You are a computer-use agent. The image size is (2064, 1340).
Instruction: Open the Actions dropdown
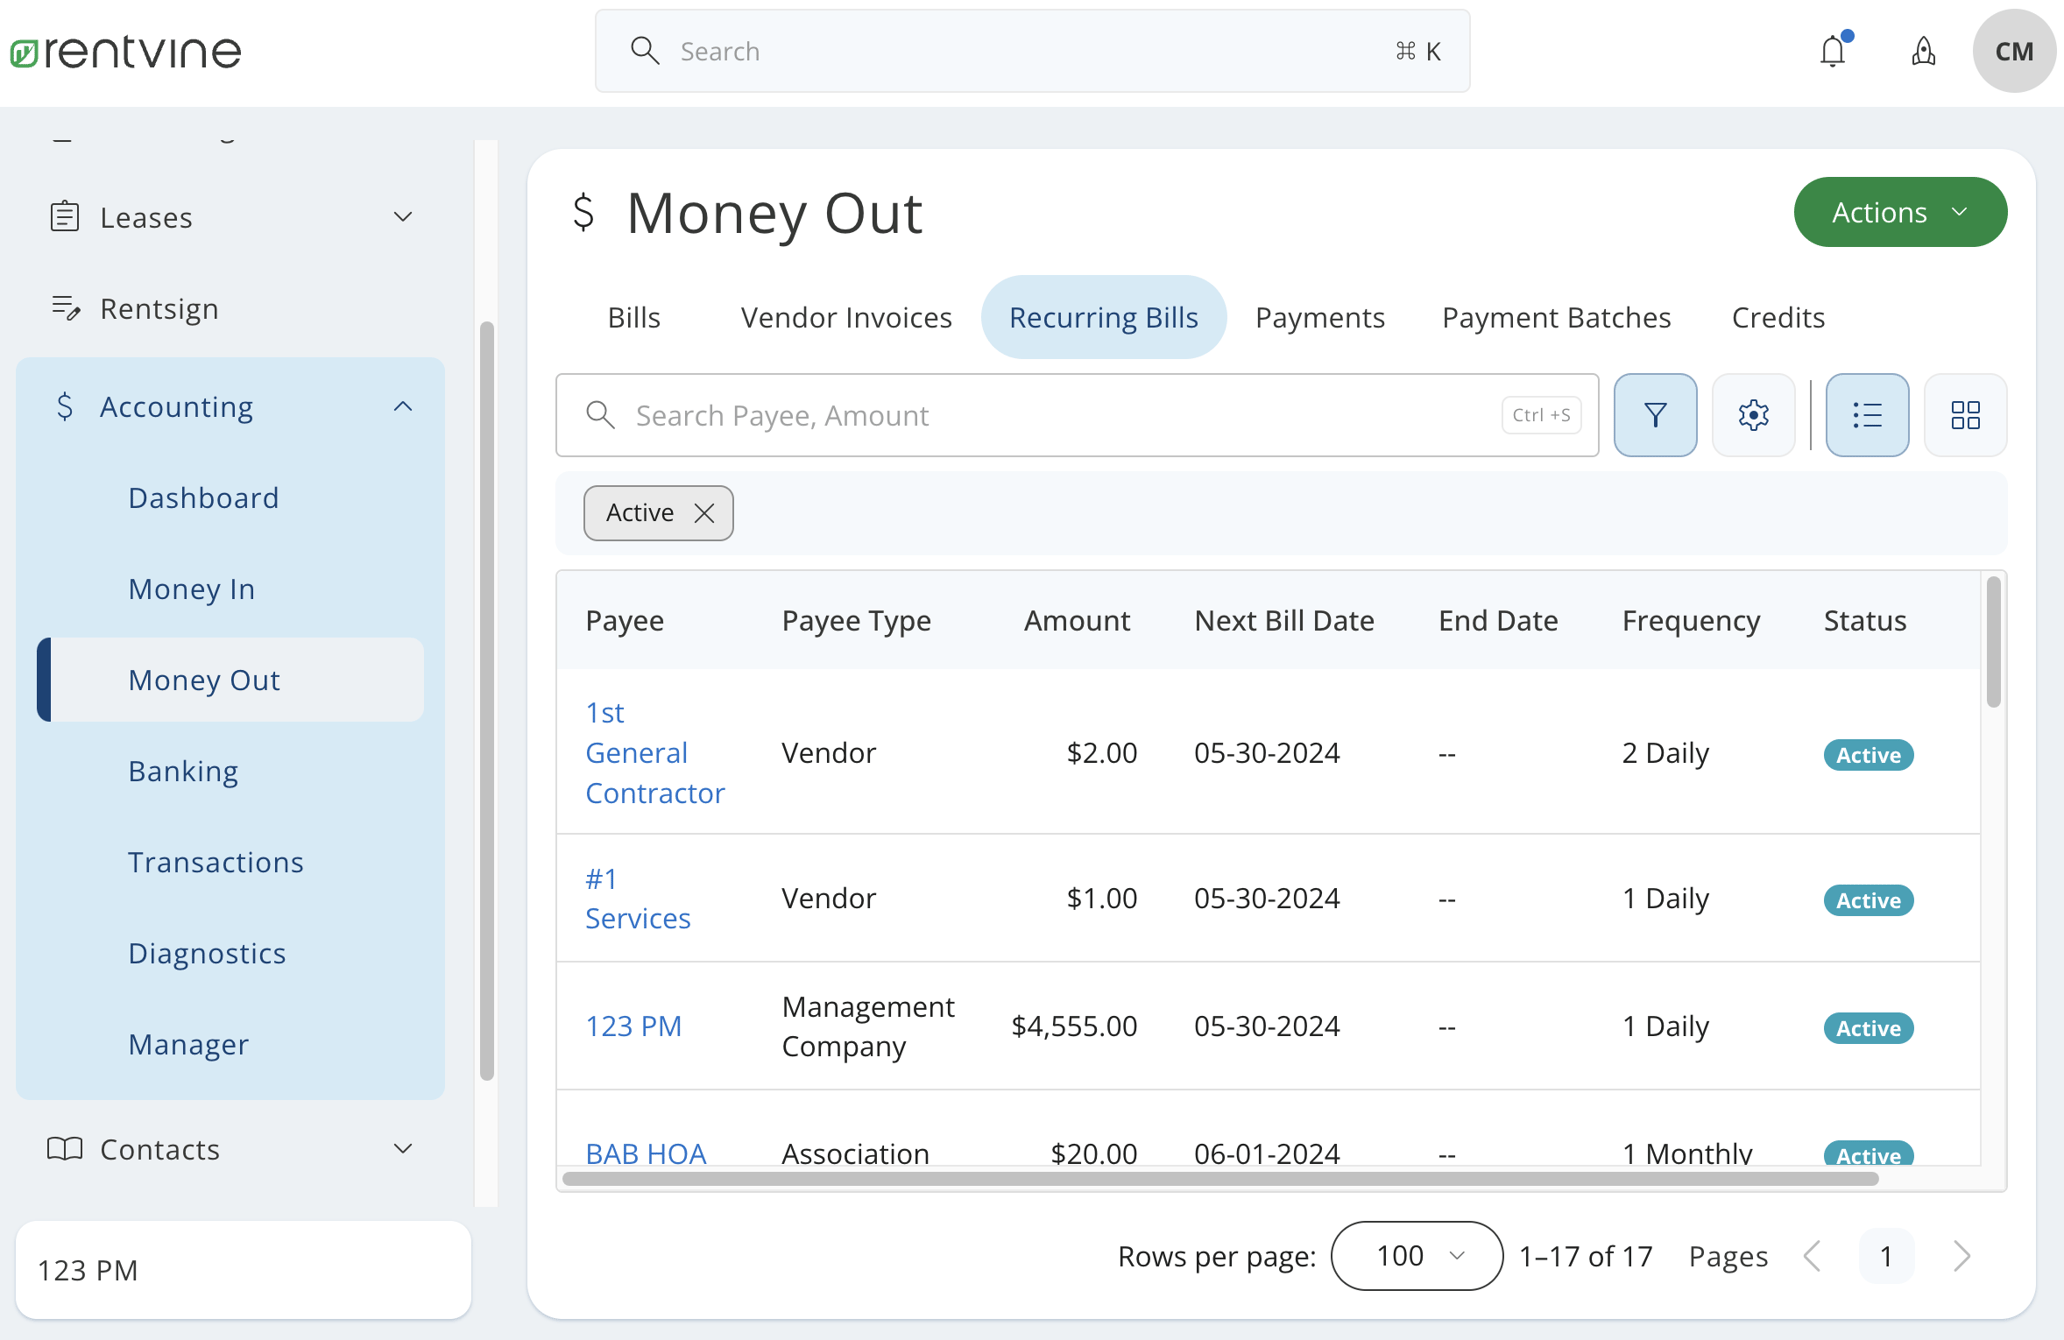pos(1898,211)
